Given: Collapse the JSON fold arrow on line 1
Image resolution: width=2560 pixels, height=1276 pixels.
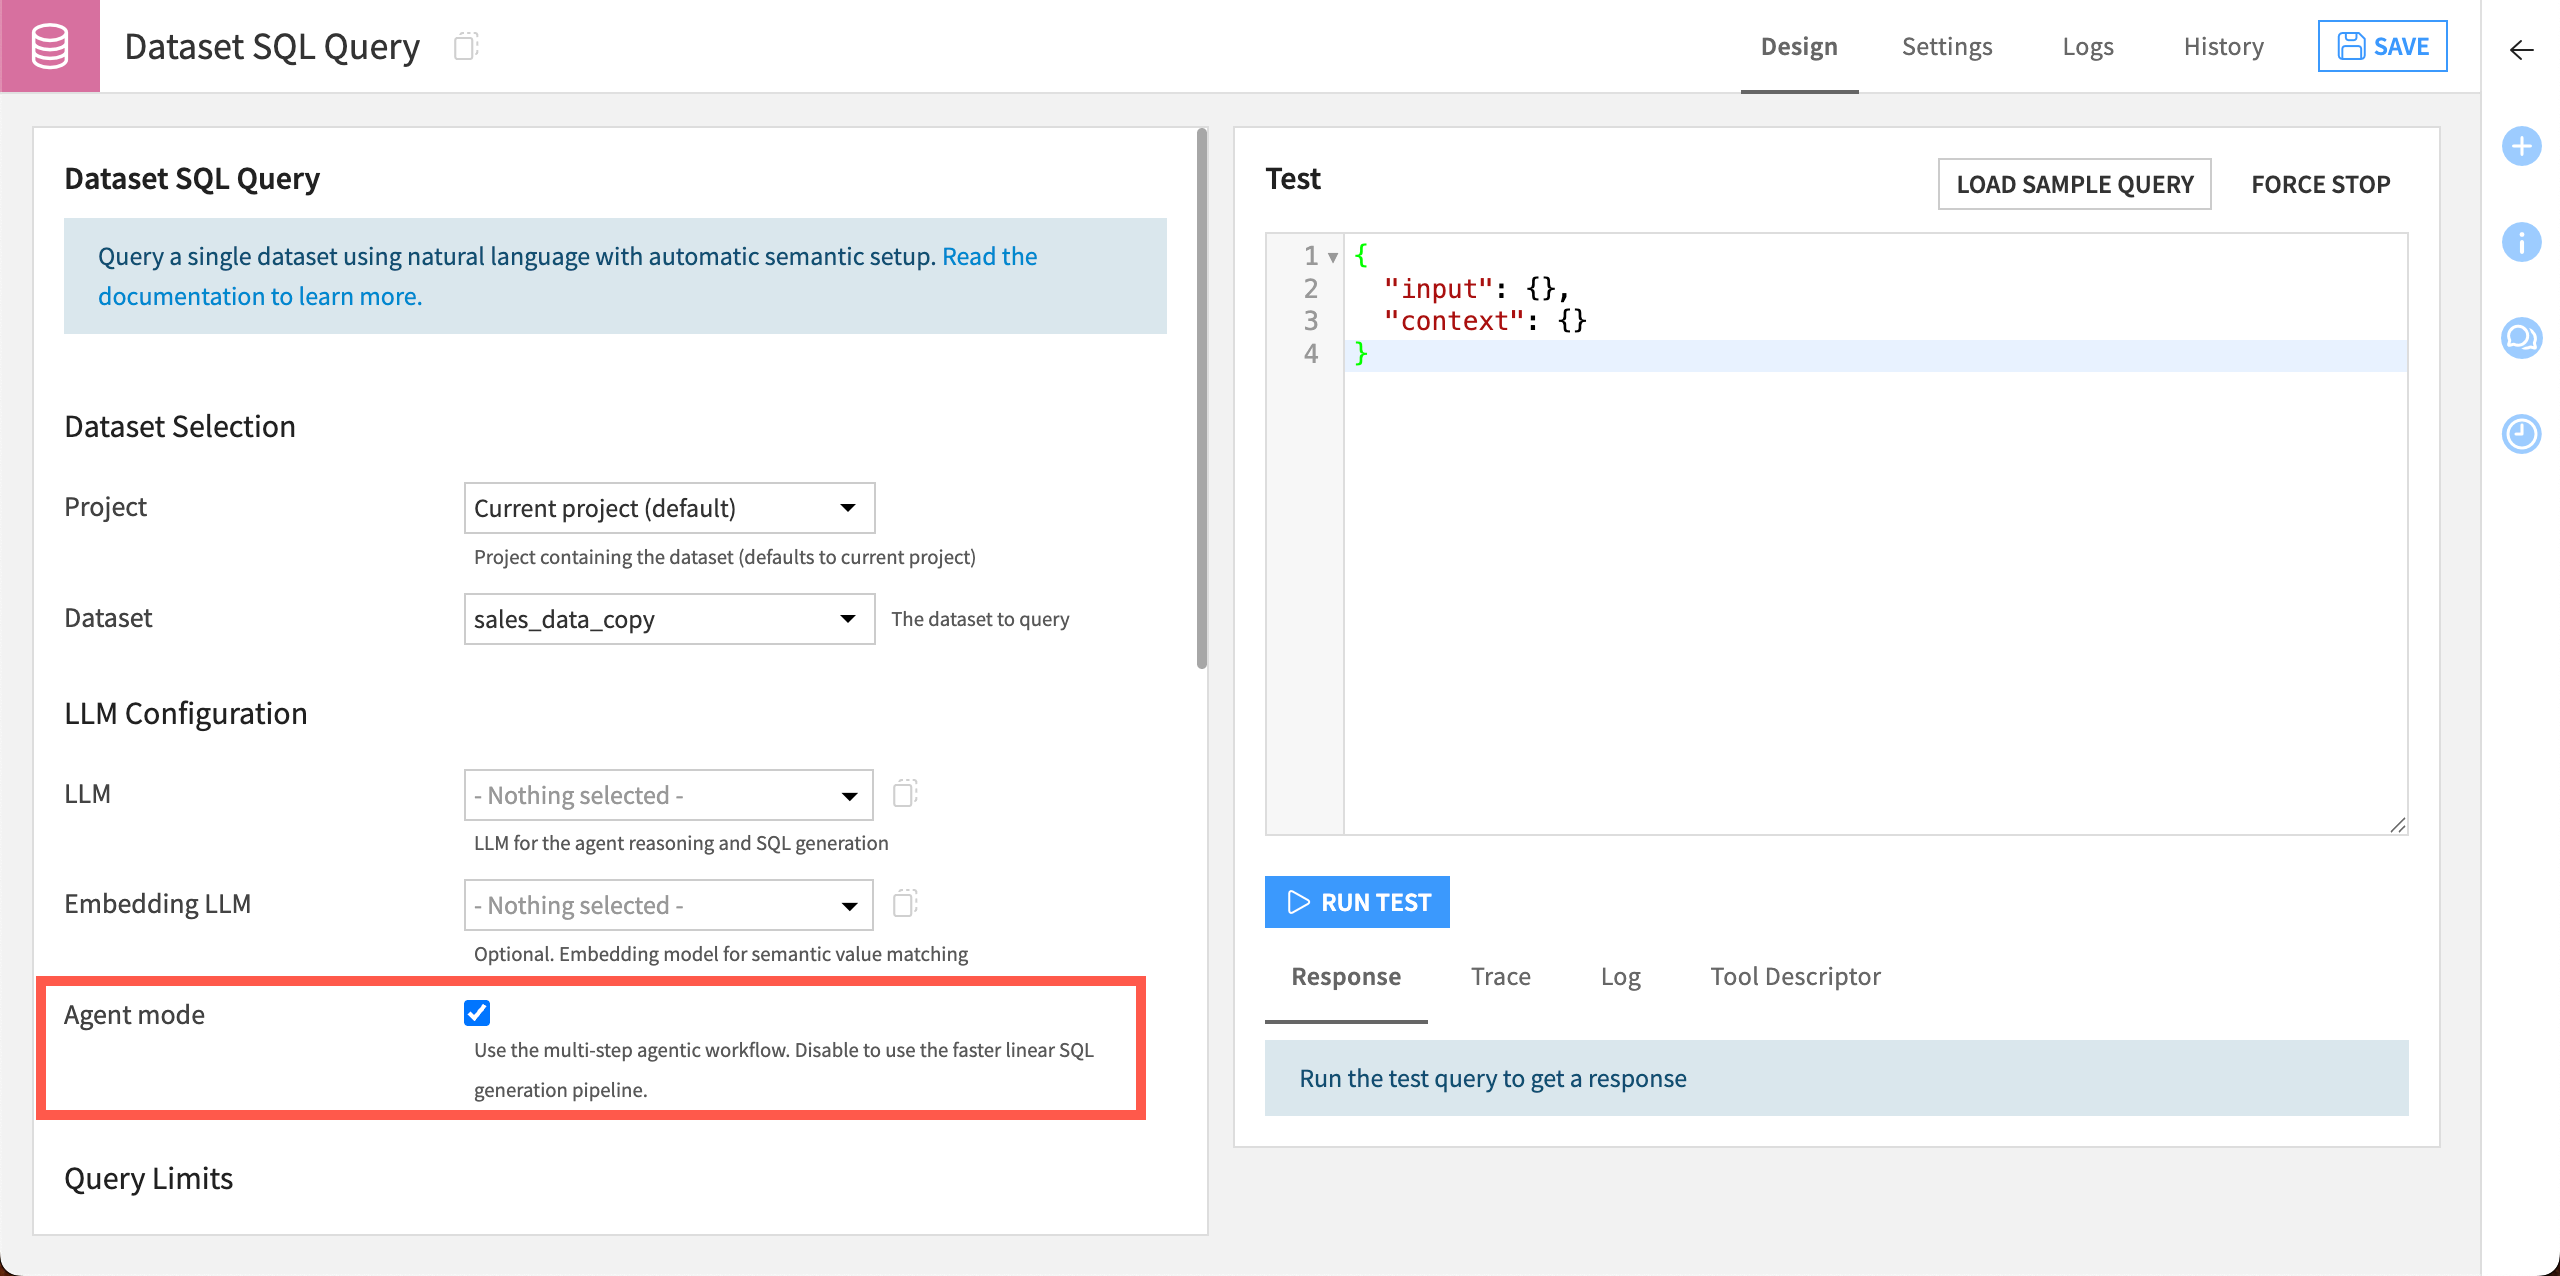Looking at the screenshot, I should point(1333,257).
